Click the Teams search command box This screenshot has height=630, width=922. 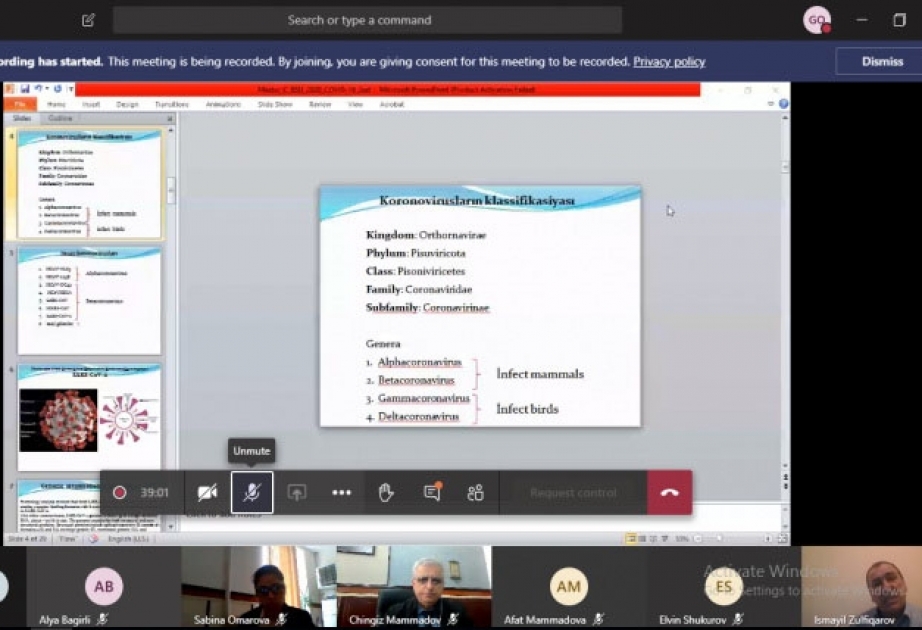368,21
